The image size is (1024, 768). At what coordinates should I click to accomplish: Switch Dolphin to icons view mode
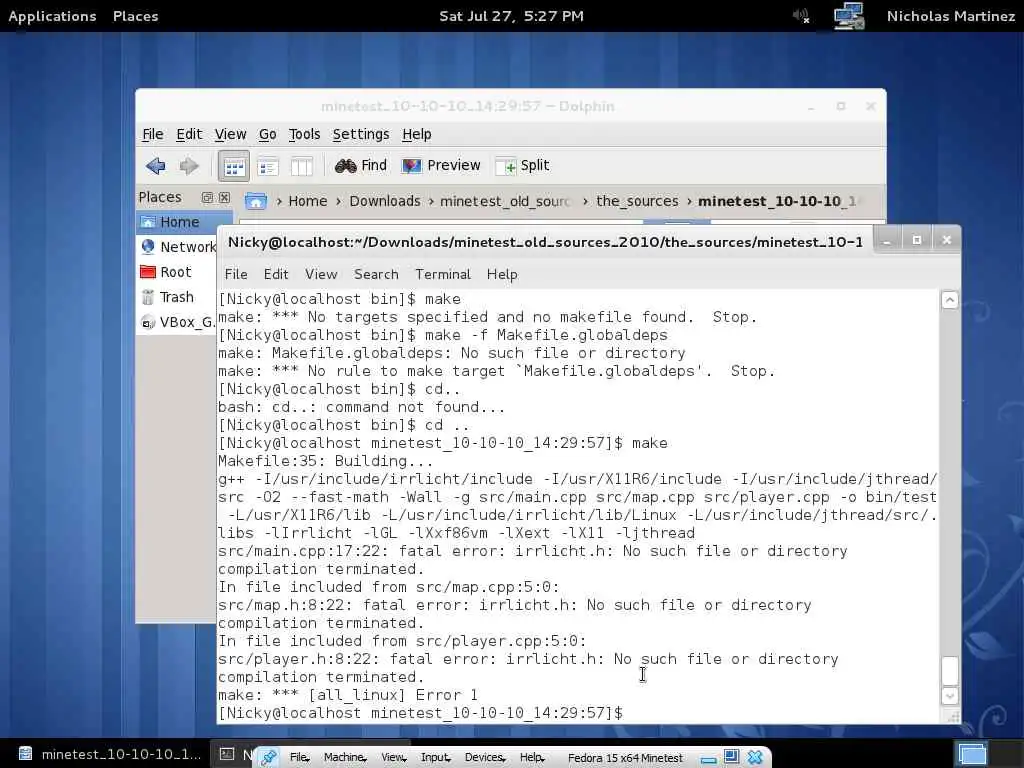(234, 166)
